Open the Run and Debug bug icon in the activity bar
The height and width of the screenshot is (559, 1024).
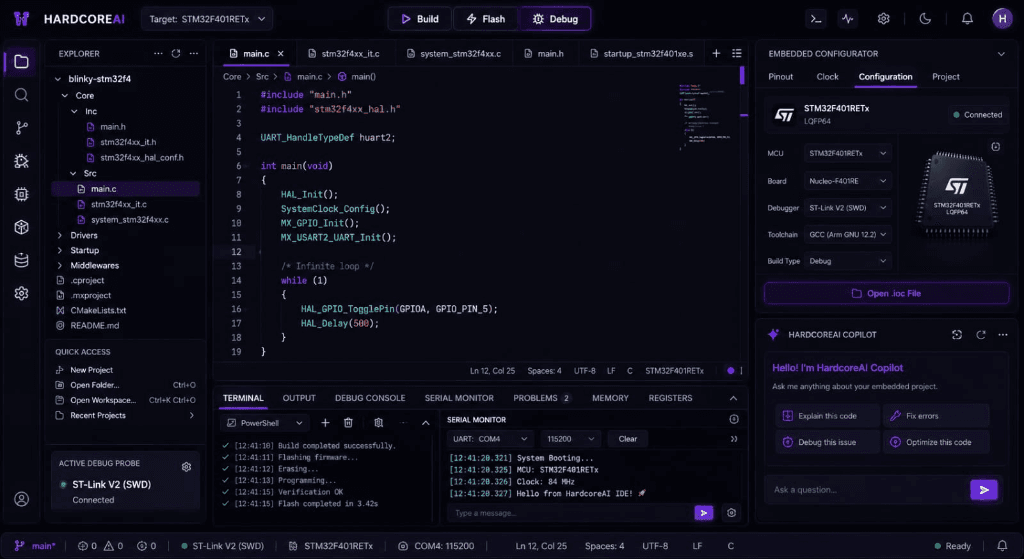click(22, 161)
